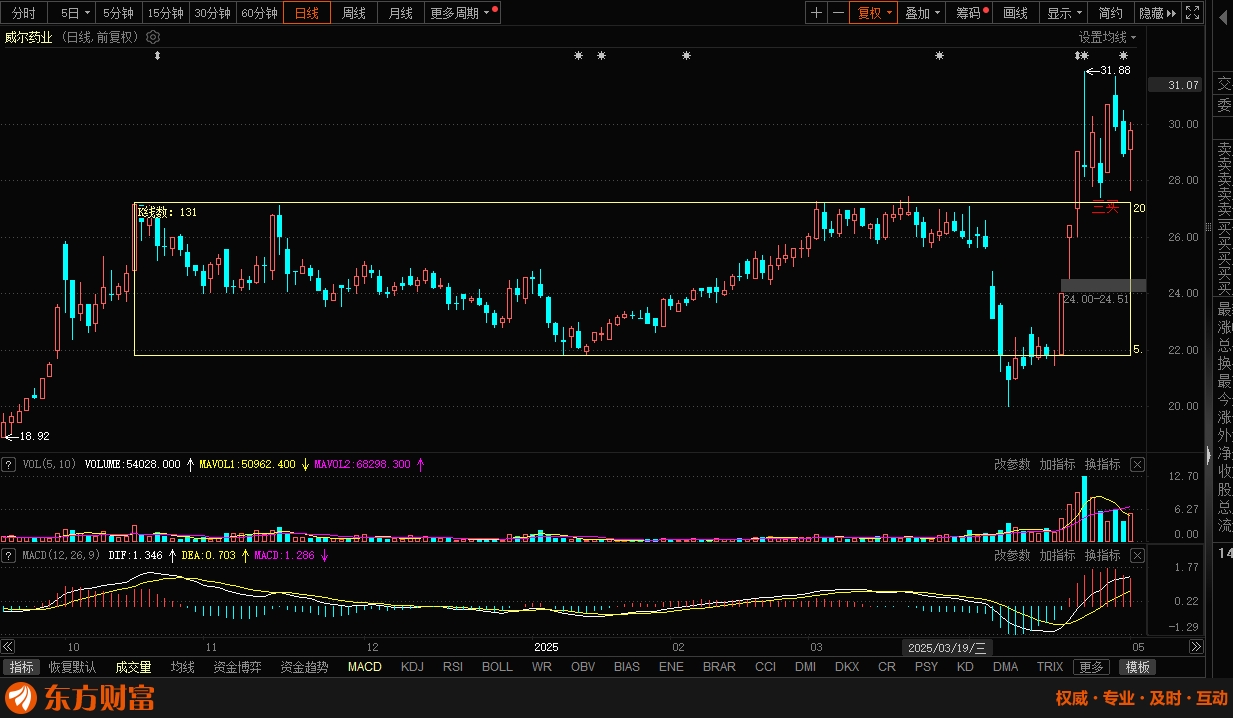Click 换指标 in VOL panel
The image size is (1233, 718).
[1102, 464]
